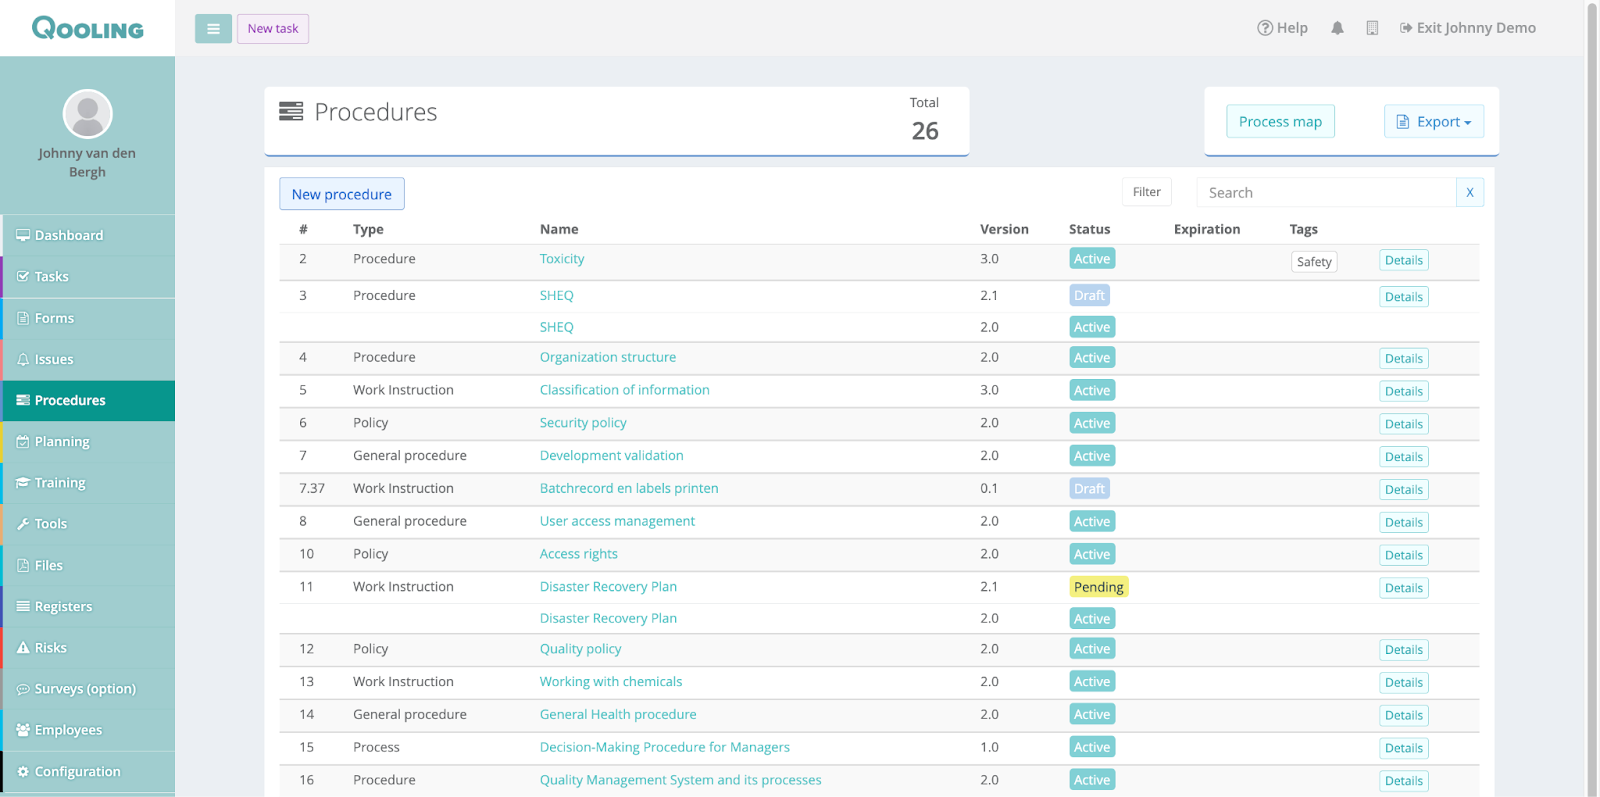This screenshot has width=1600, height=797.
Task: Open Batchrecord en labels printen link
Action: (x=629, y=488)
